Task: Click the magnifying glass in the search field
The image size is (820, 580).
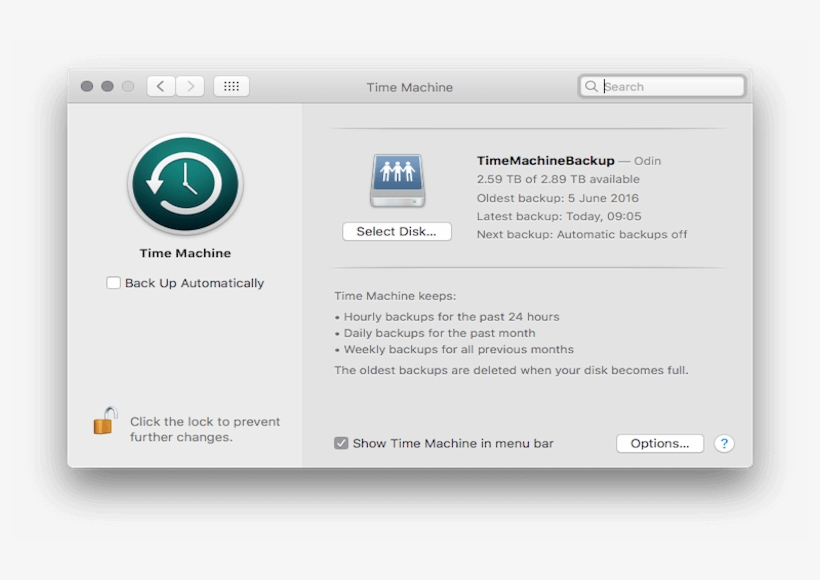Action: [591, 86]
